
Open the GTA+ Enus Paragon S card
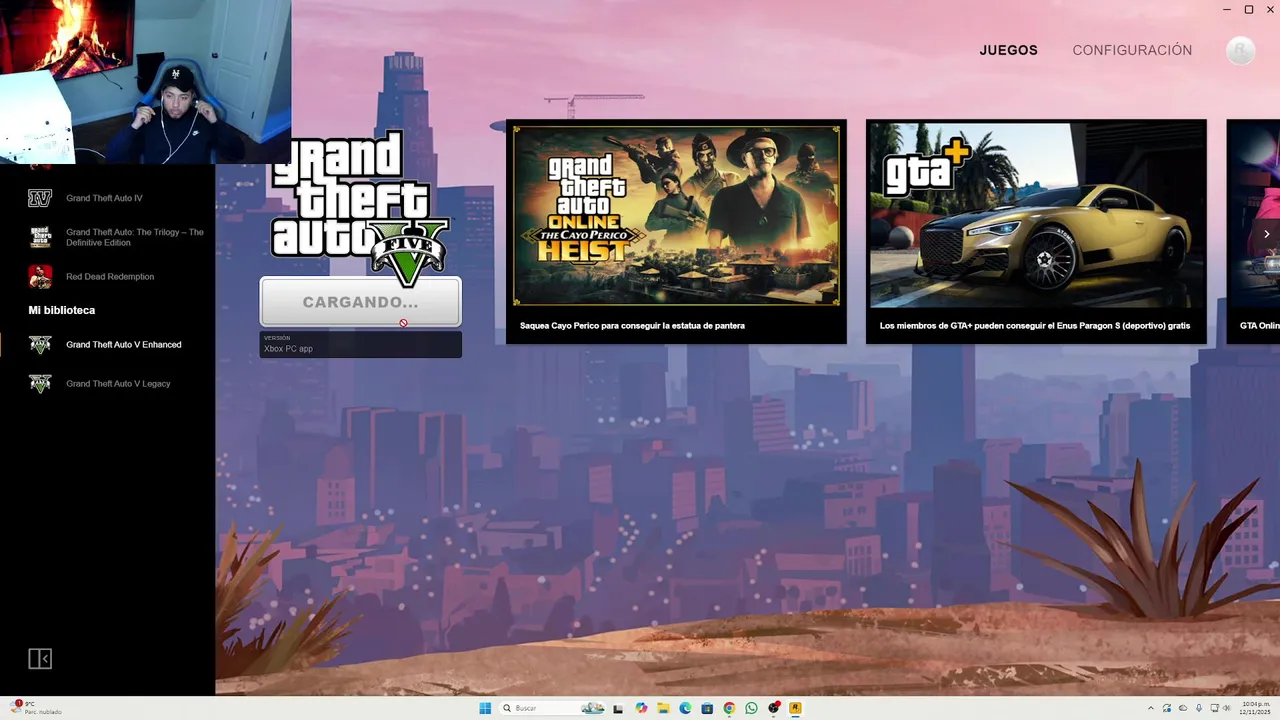pyautogui.click(x=1036, y=231)
